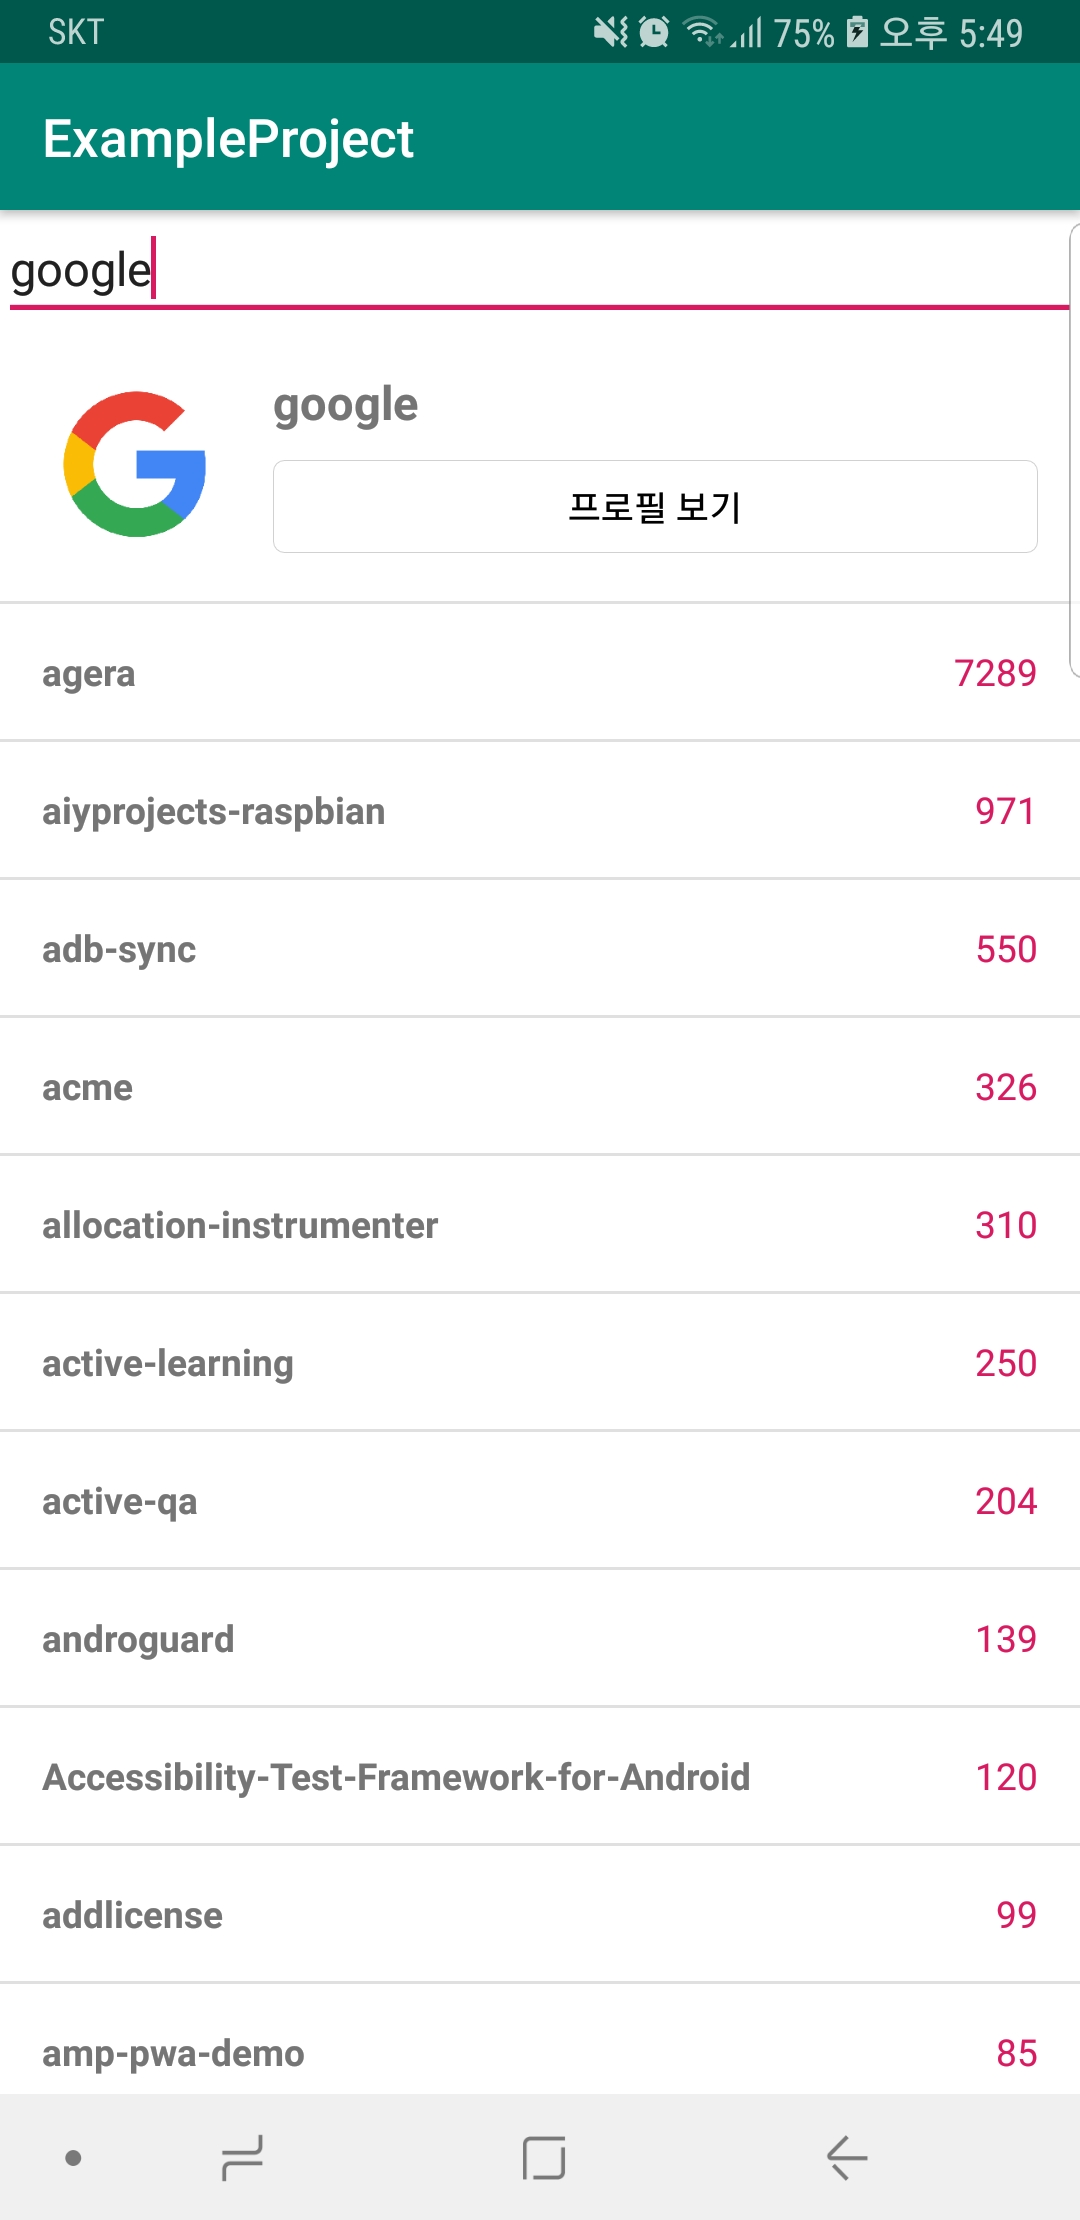Tap the star count 7289 next to agera

(994, 672)
